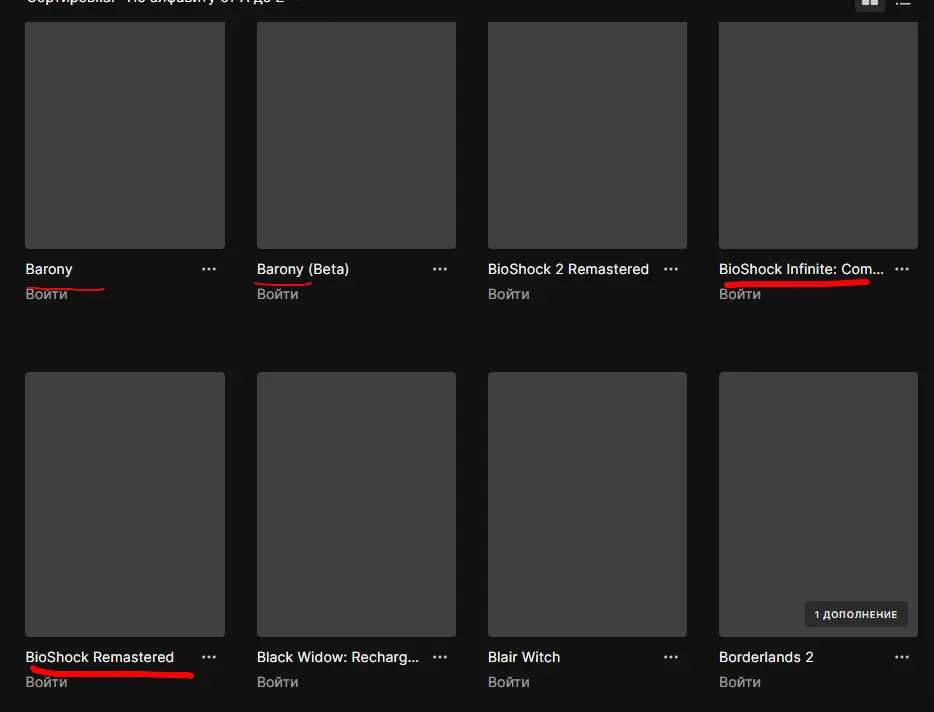Open the options menu for Barony
934x712 pixels.
(x=208, y=269)
